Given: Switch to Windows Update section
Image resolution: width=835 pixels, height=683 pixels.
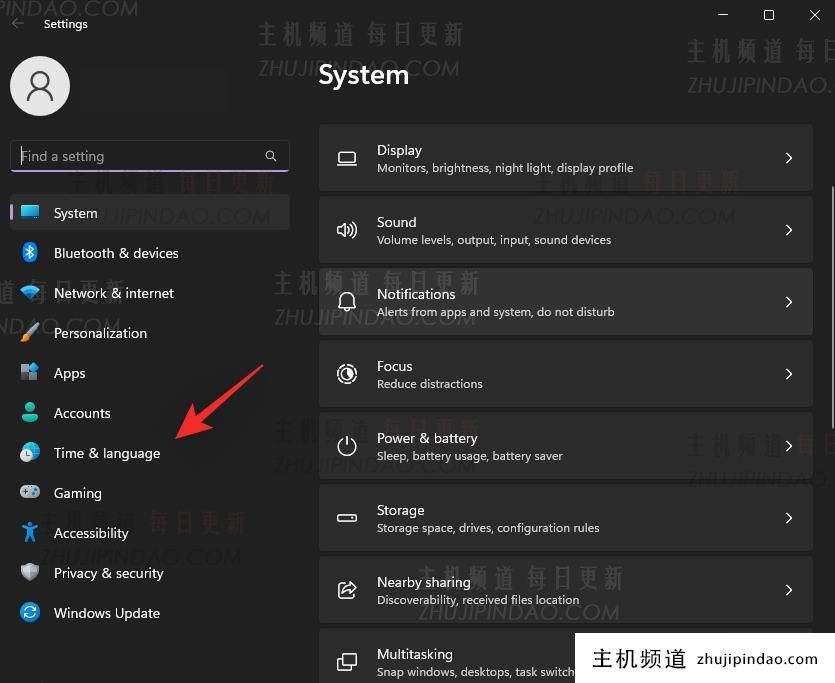Looking at the screenshot, I should point(106,613).
